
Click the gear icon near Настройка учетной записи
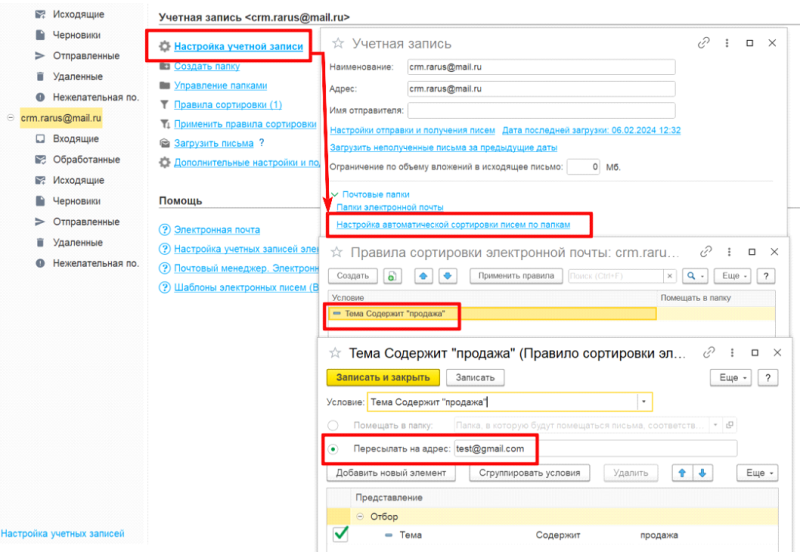tap(164, 46)
